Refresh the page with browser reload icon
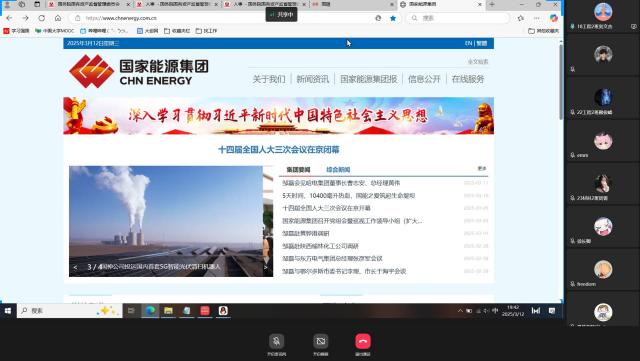640x361 pixels. (42, 18)
